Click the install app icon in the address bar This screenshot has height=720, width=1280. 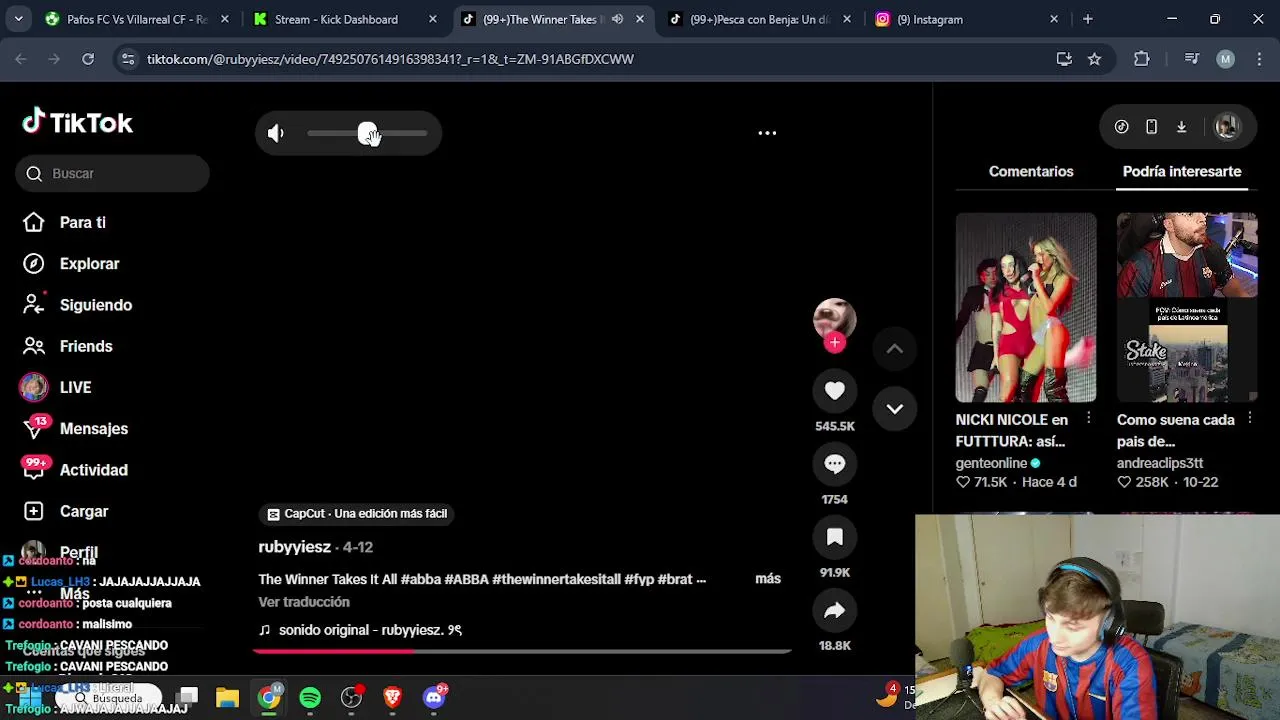pos(1064,59)
